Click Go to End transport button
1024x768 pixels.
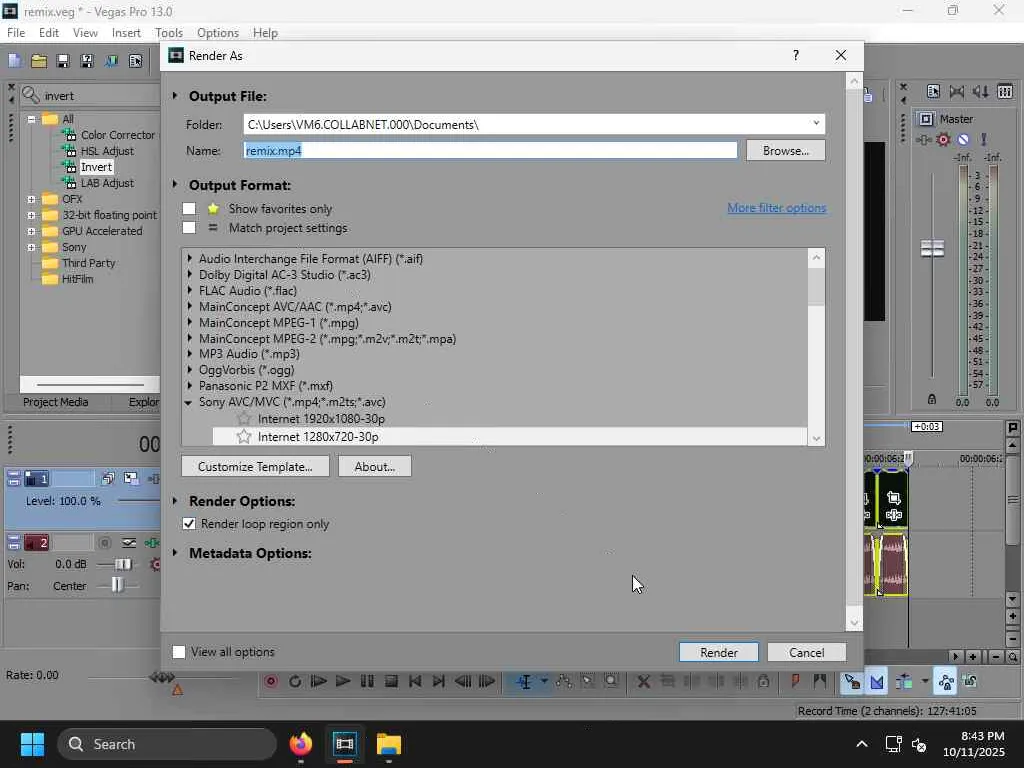(439, 682)
